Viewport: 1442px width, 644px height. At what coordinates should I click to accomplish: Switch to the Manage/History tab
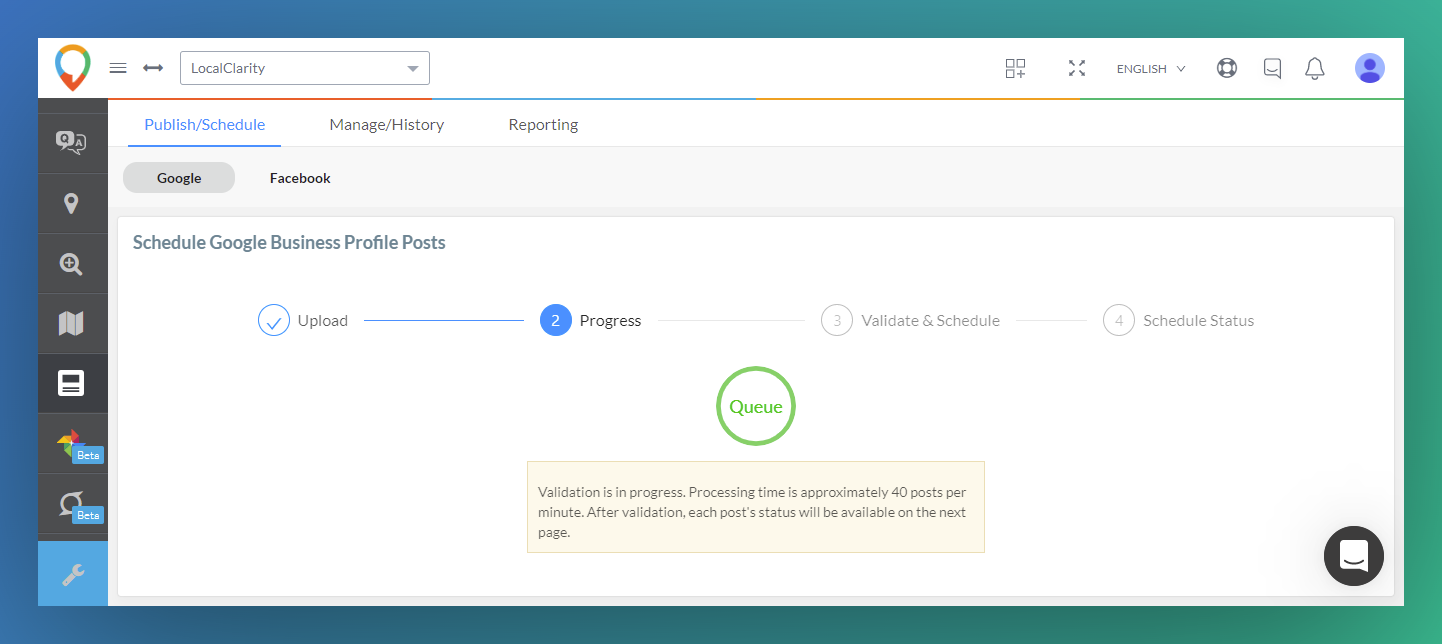387,125
